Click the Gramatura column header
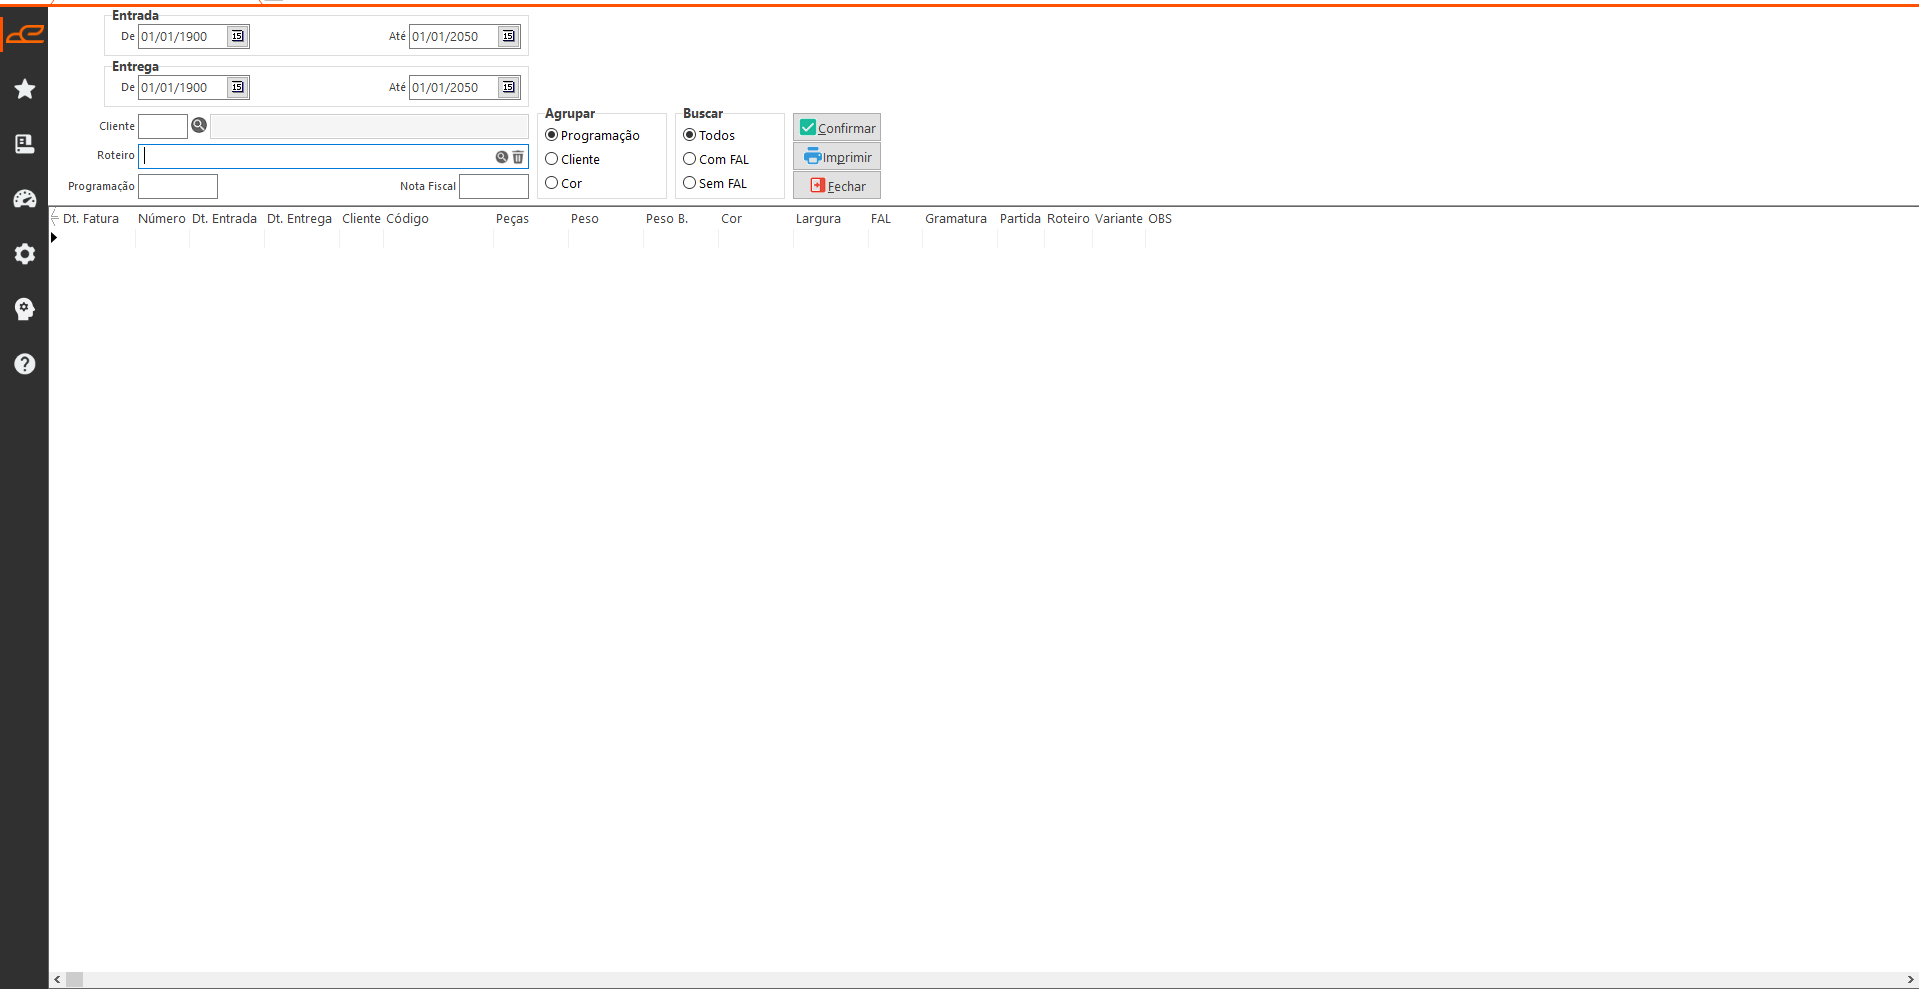Viewport: 1919px width, 989px height. point(955,219)
